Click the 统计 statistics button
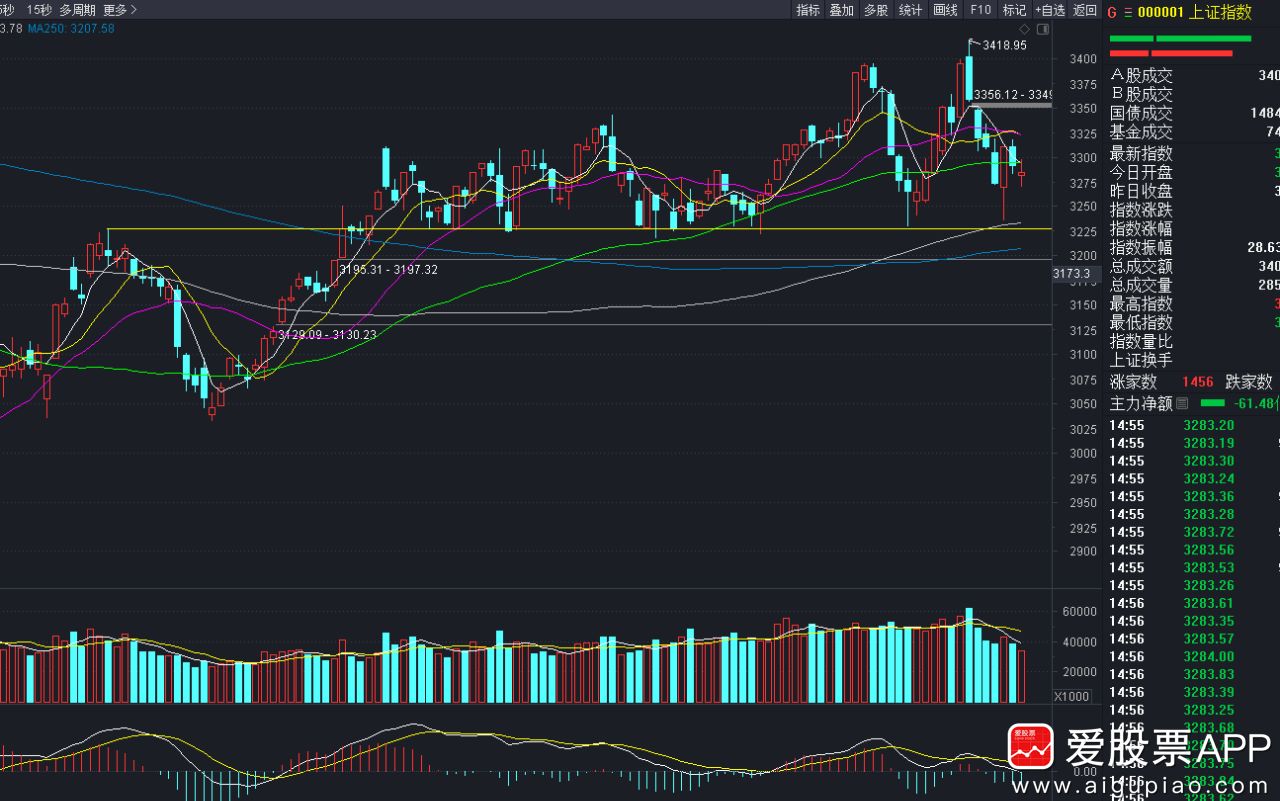The width and height of the screenshot is (1280, 801). (911, 10)
